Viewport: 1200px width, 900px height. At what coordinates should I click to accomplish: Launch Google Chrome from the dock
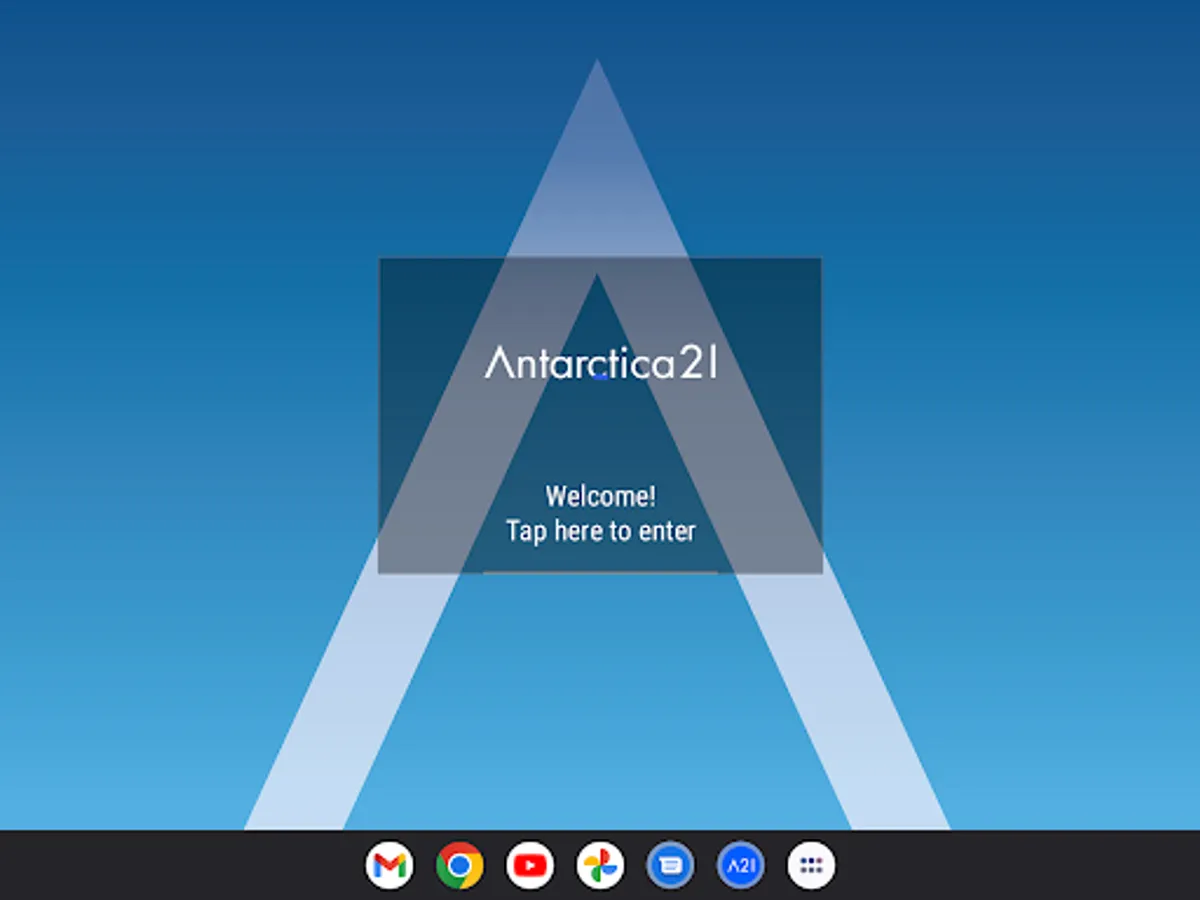pyautogui.click(x=460, y=865)
